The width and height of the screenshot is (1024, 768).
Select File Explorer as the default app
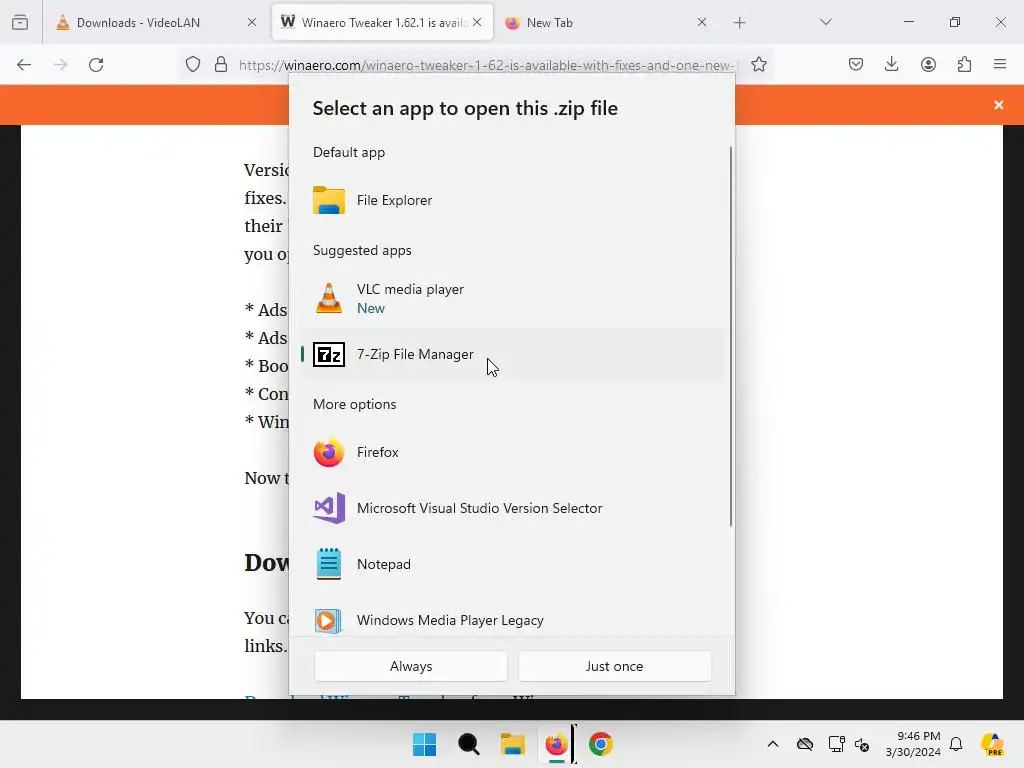[513, 200]
